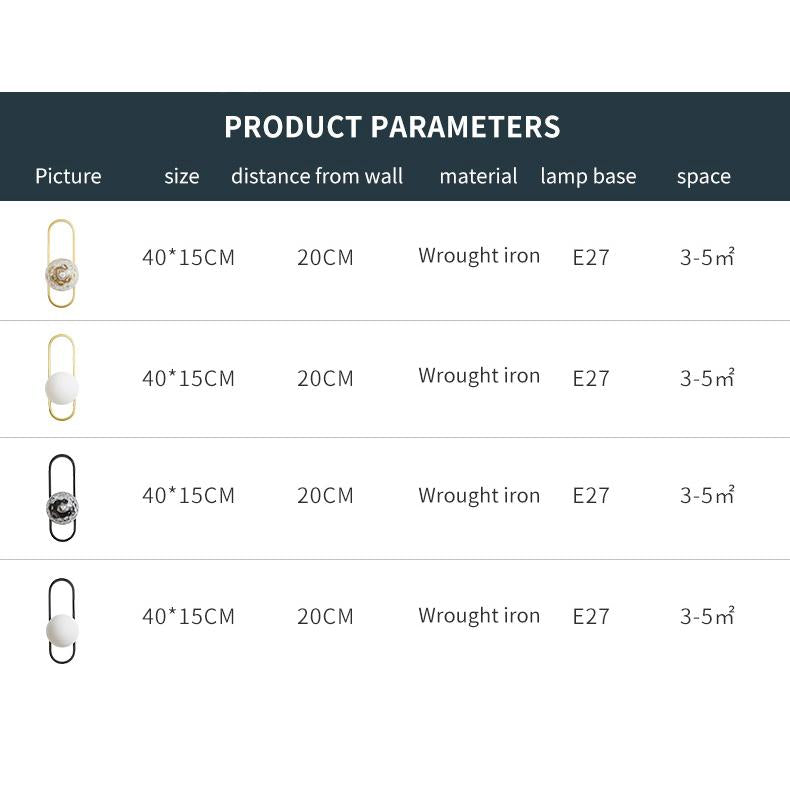Click the PRODUCT PARAMETERS title
The width and height of the screenshot is (790, 790).
click(x=392, y=128)
